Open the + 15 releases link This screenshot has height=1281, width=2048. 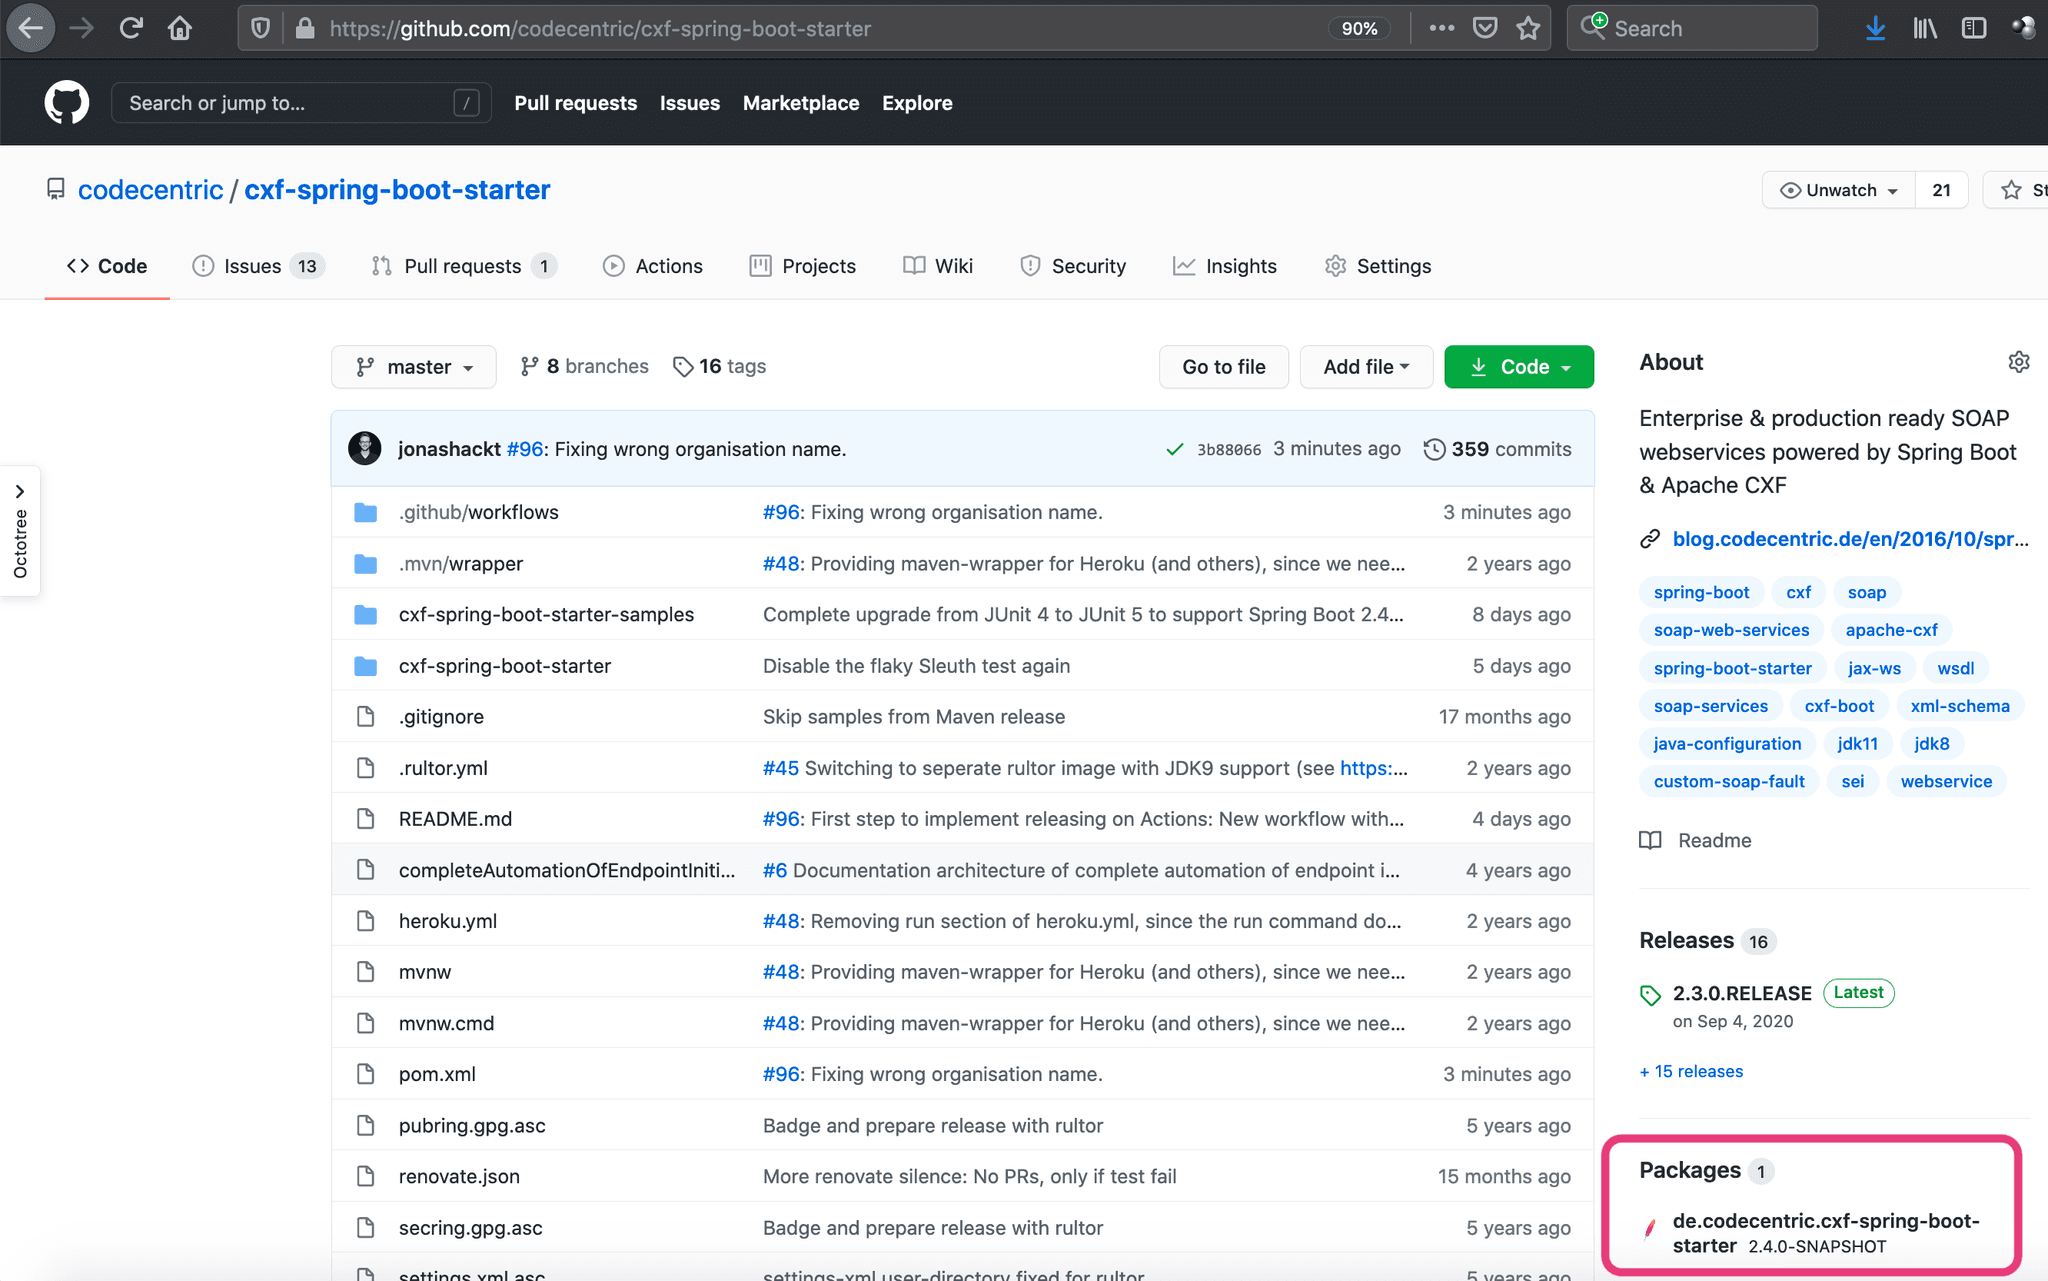[x=1691, y=1071]
